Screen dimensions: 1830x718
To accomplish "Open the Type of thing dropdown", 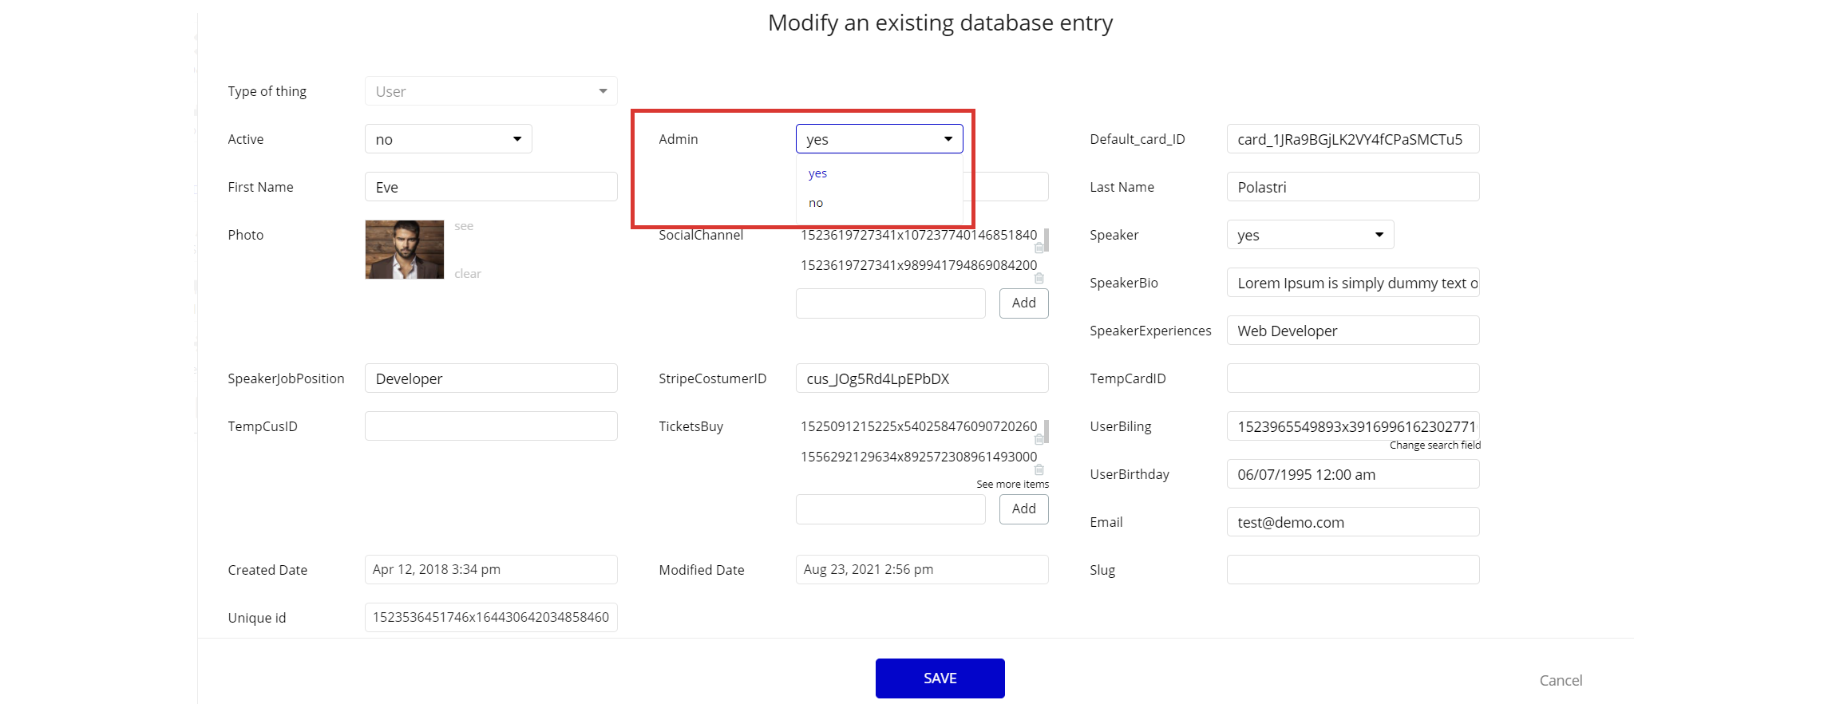I will 491,91.
